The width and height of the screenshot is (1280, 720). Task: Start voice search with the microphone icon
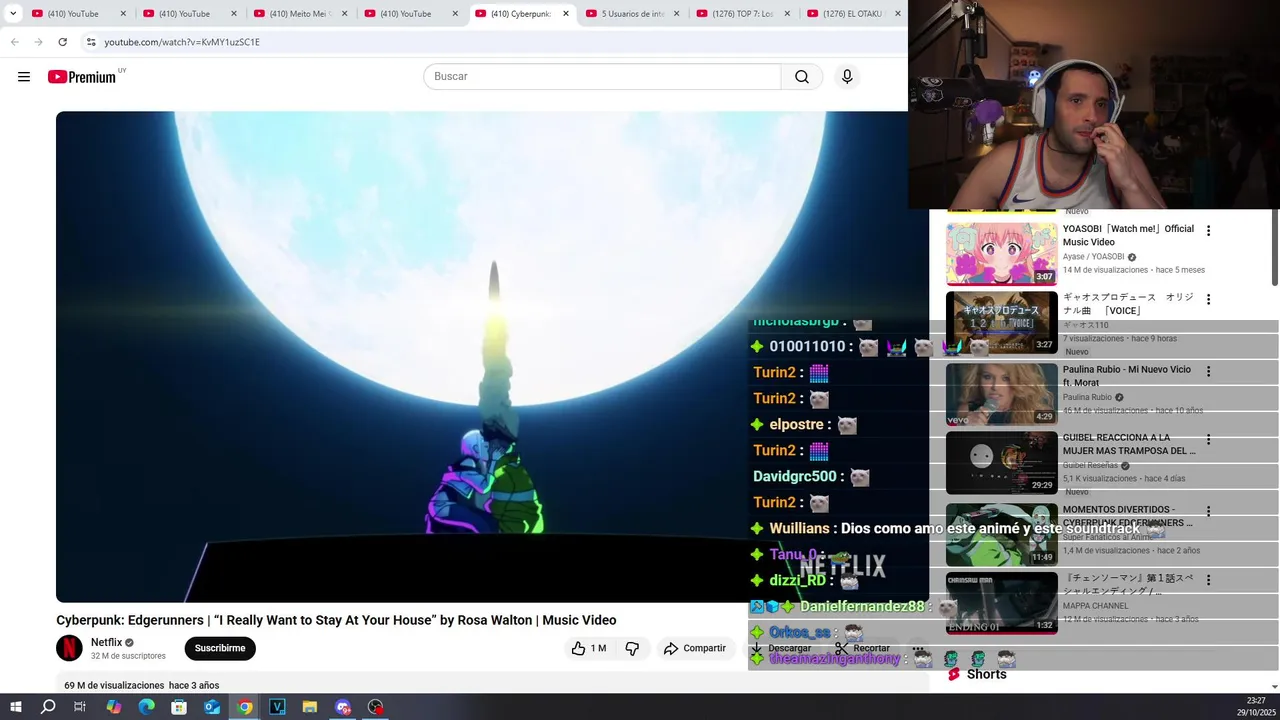click(847, 77)
